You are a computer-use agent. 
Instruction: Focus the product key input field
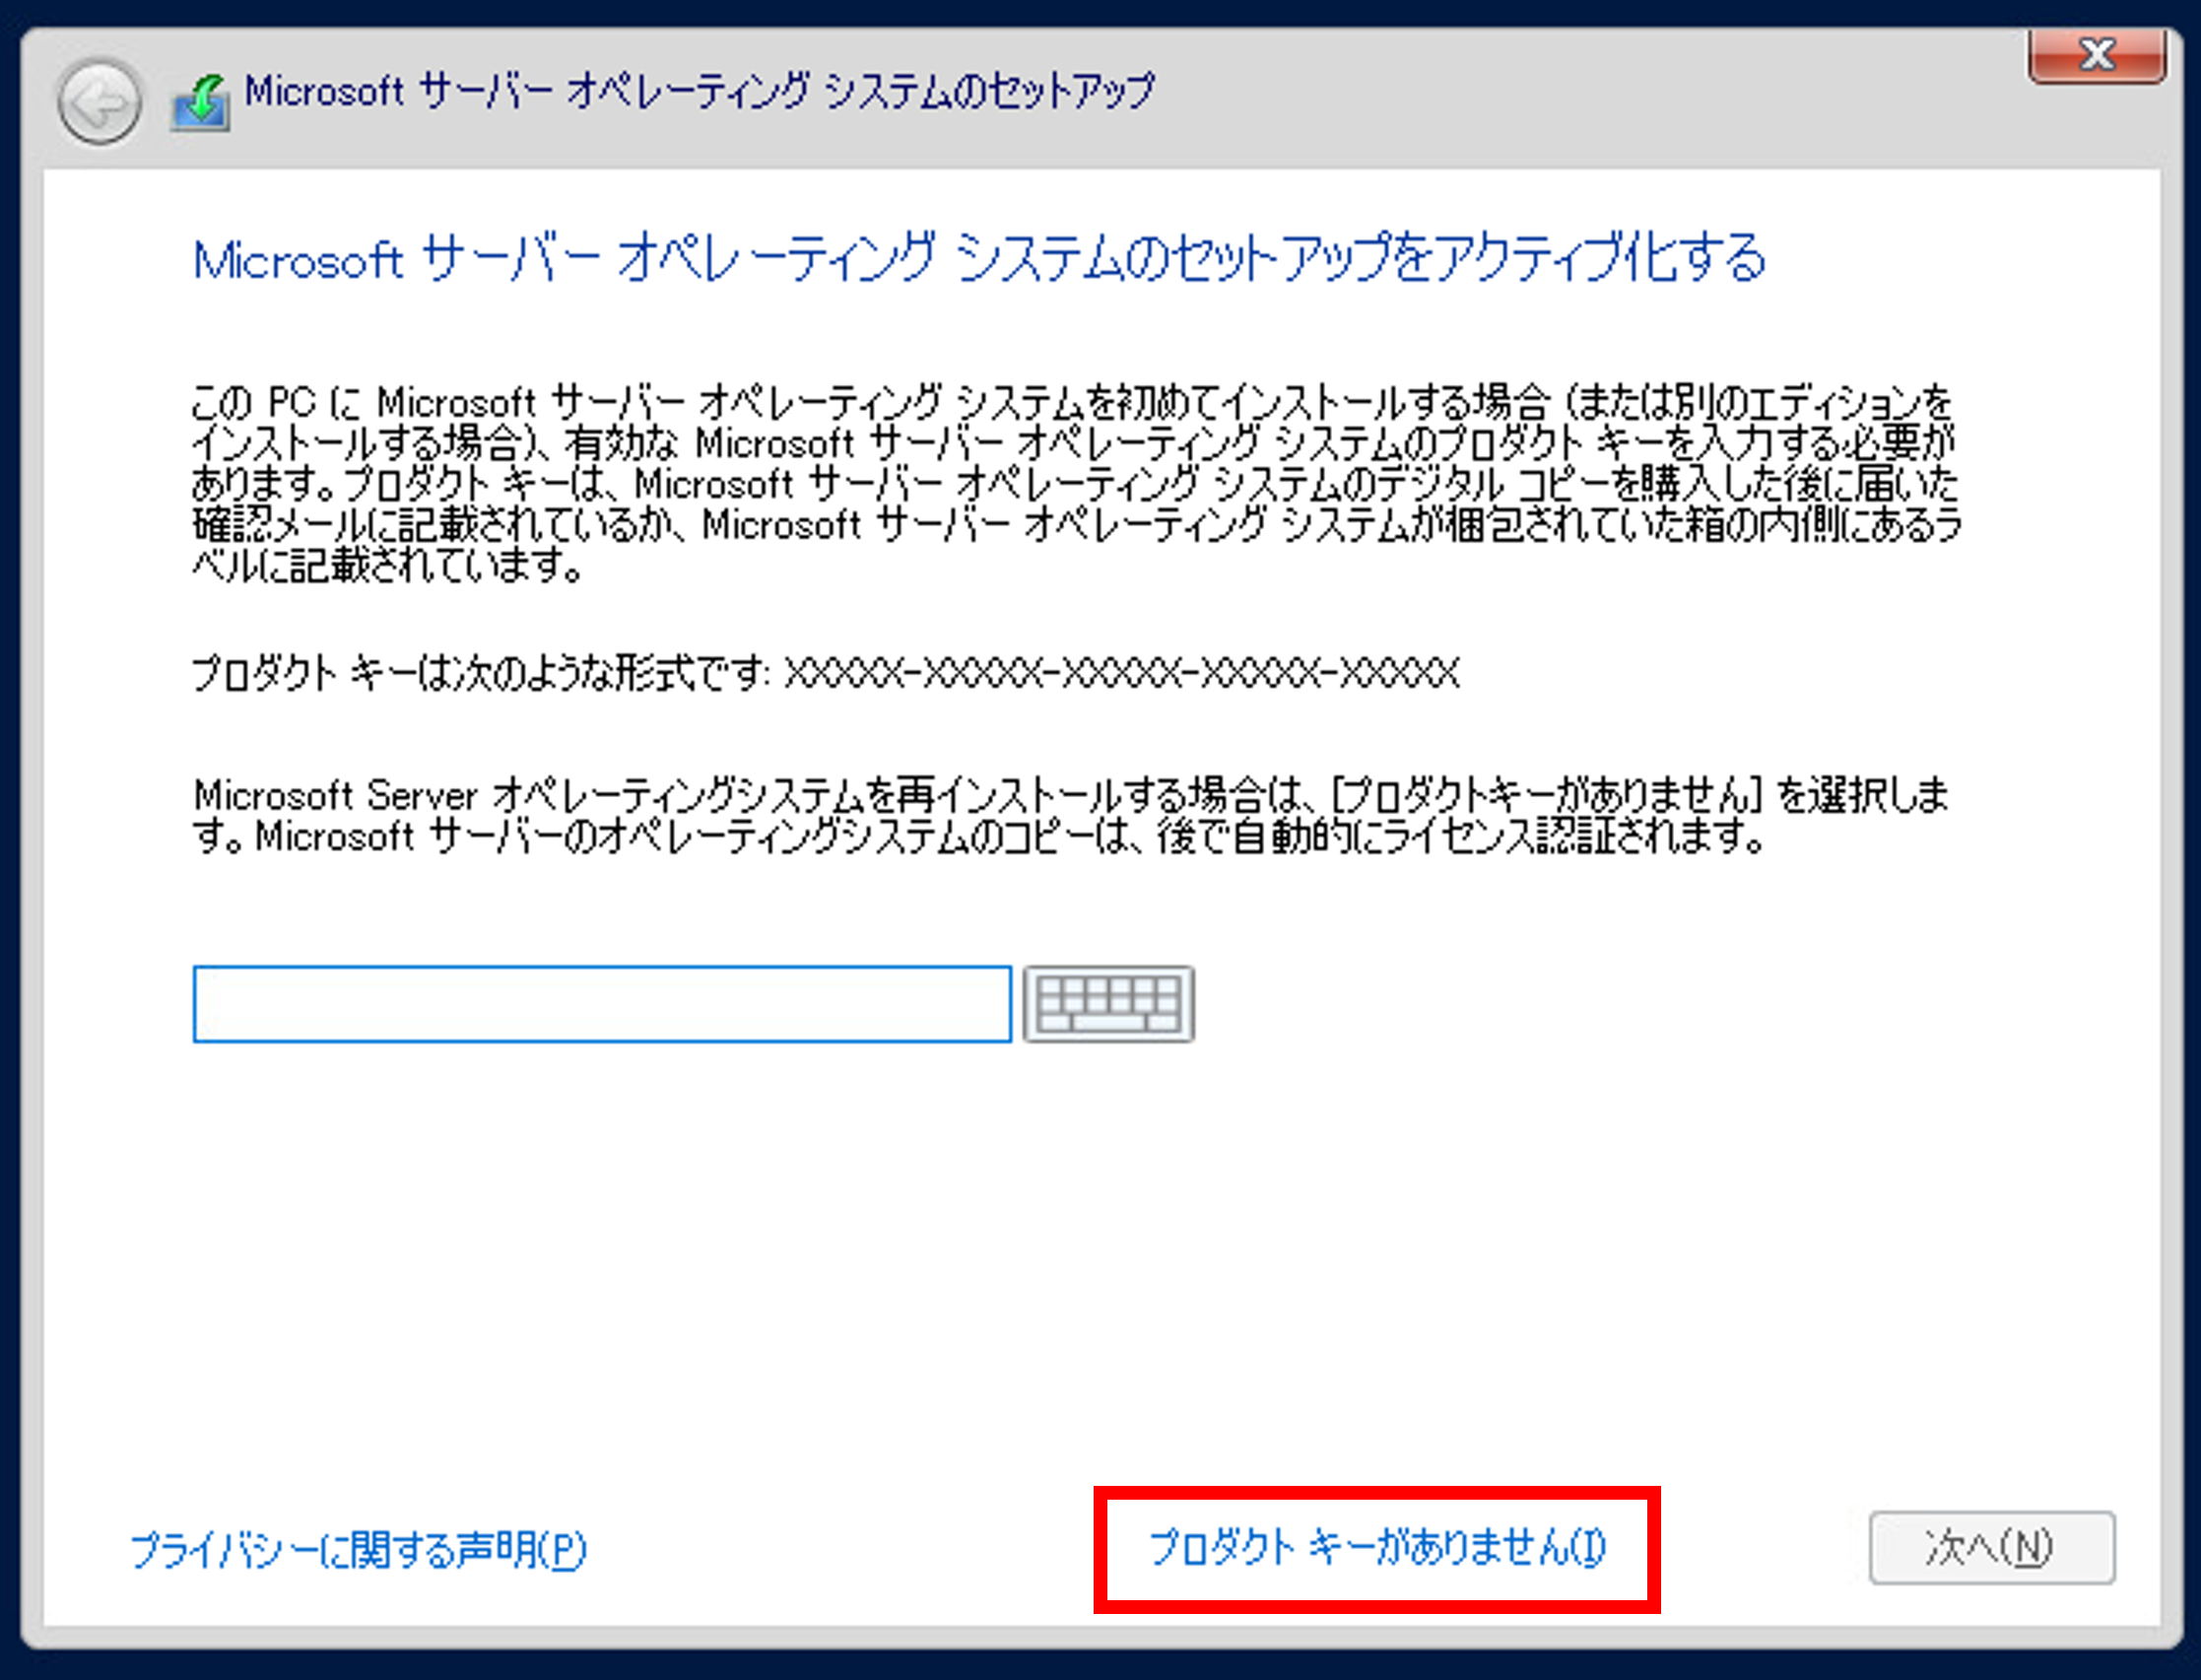pyautogui.click(x=602, y=1004)
